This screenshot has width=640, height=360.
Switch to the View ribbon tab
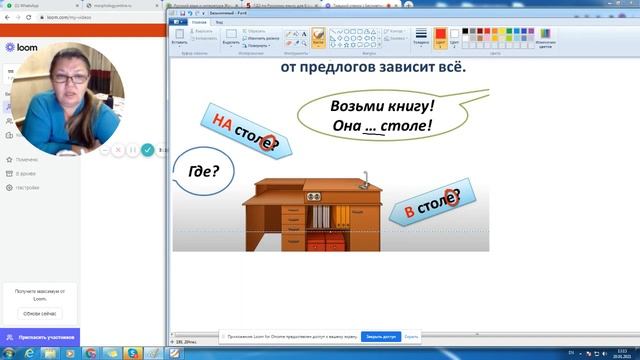(219, 22)
